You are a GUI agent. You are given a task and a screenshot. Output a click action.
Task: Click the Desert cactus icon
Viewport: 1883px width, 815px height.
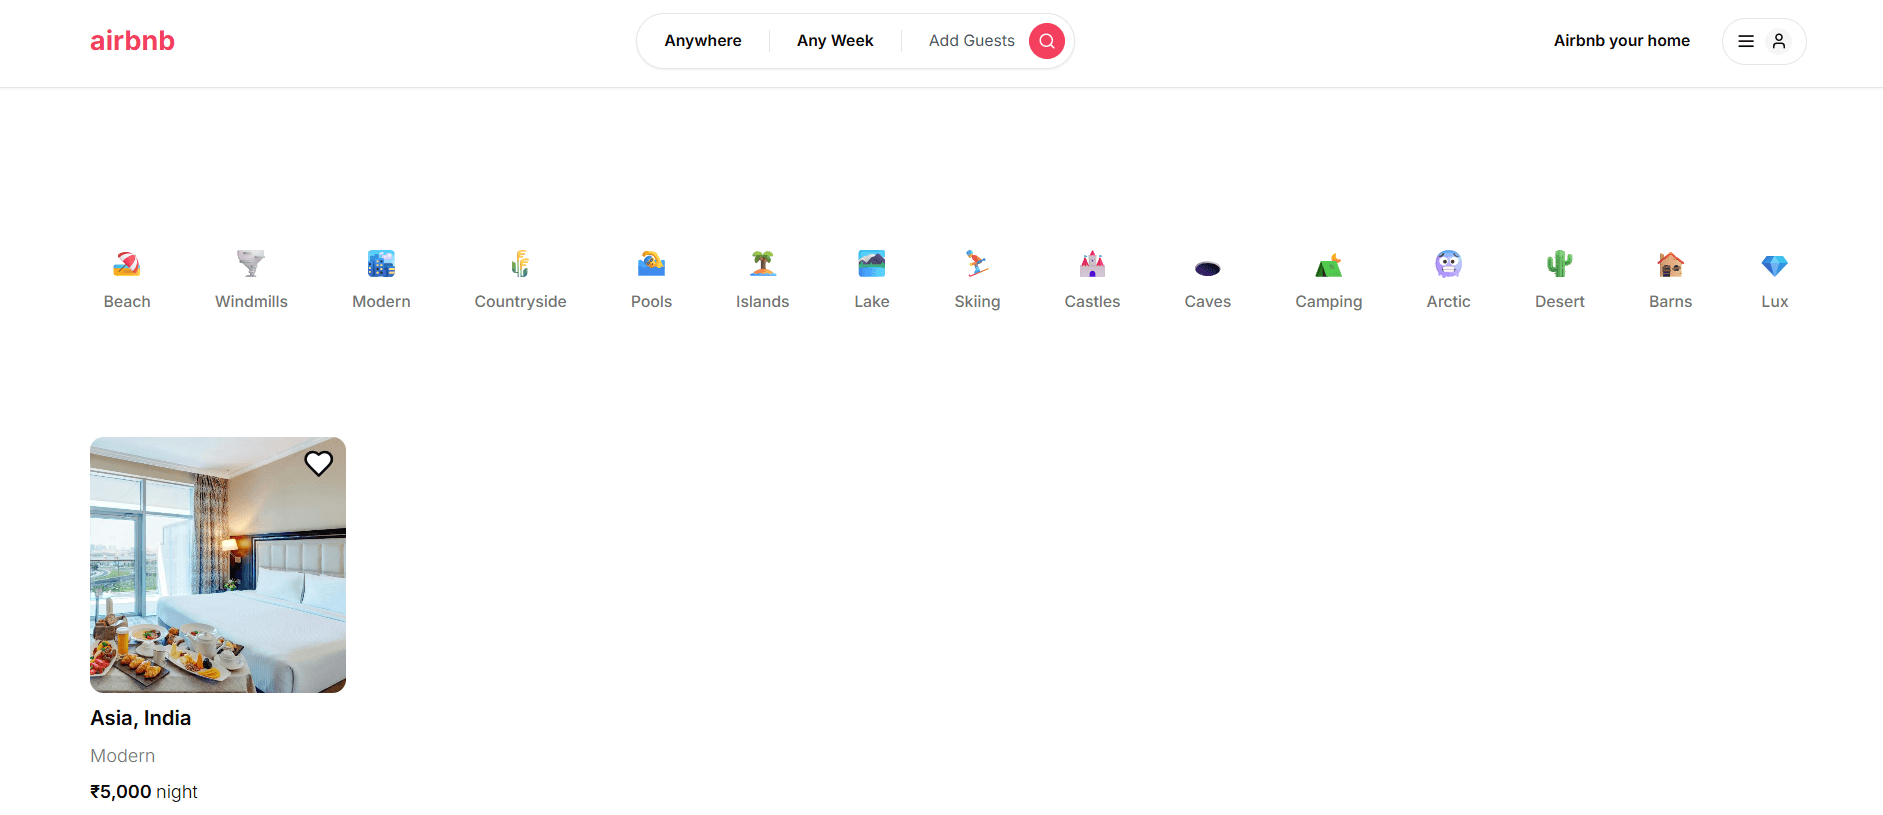pyautogui.click(x=1560, y=264)
